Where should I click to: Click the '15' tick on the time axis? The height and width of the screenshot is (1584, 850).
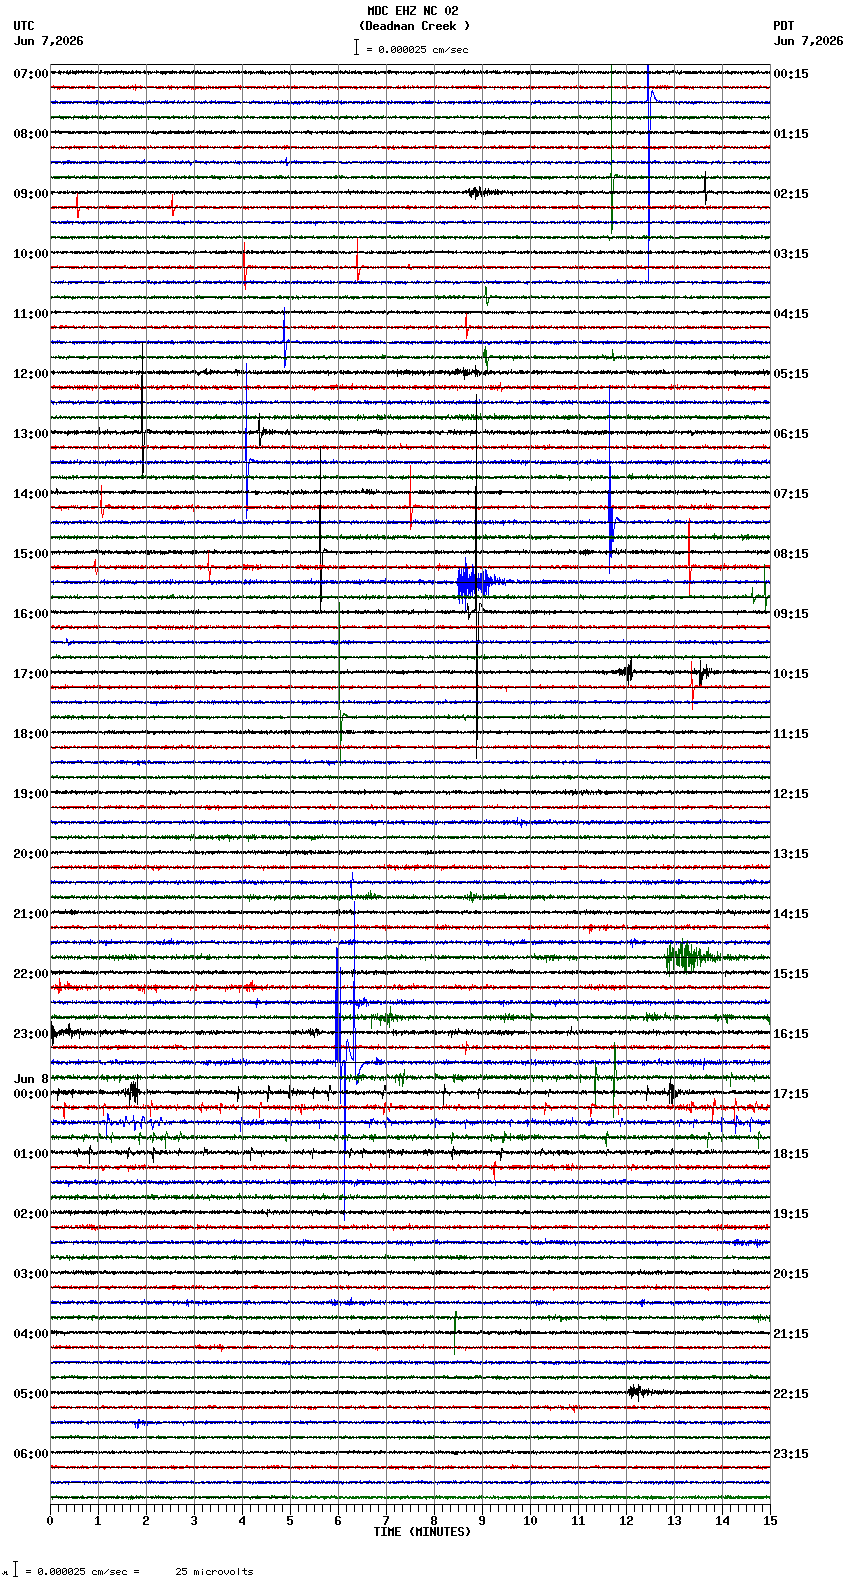pyautogui.click(x=770, y=1521)
